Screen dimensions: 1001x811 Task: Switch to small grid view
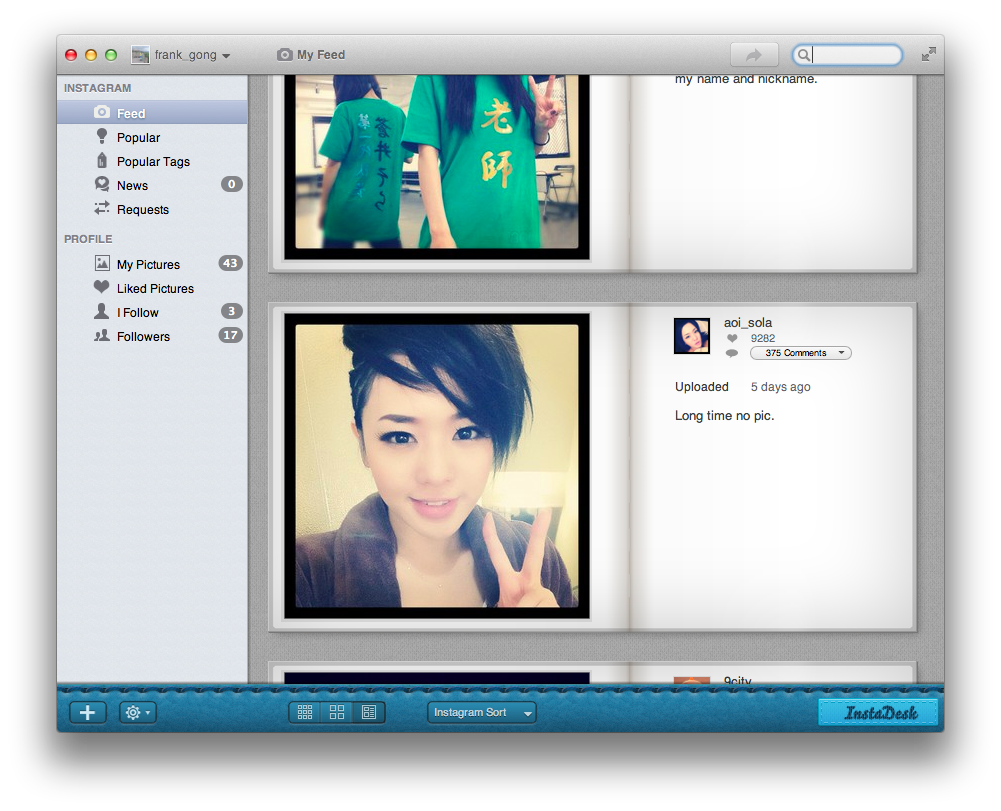pos(305,713)
